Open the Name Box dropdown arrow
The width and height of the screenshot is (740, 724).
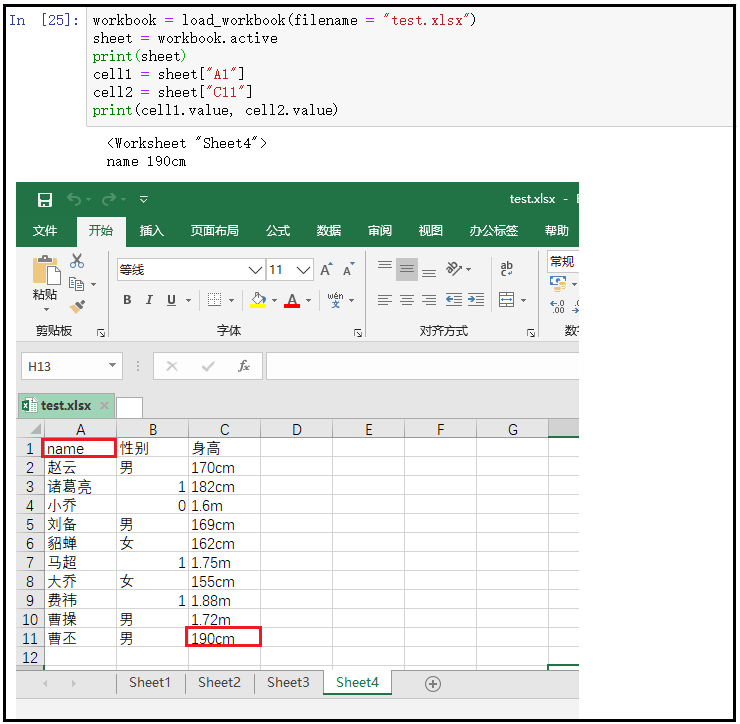pyautogui.click(x=110, y=367)
